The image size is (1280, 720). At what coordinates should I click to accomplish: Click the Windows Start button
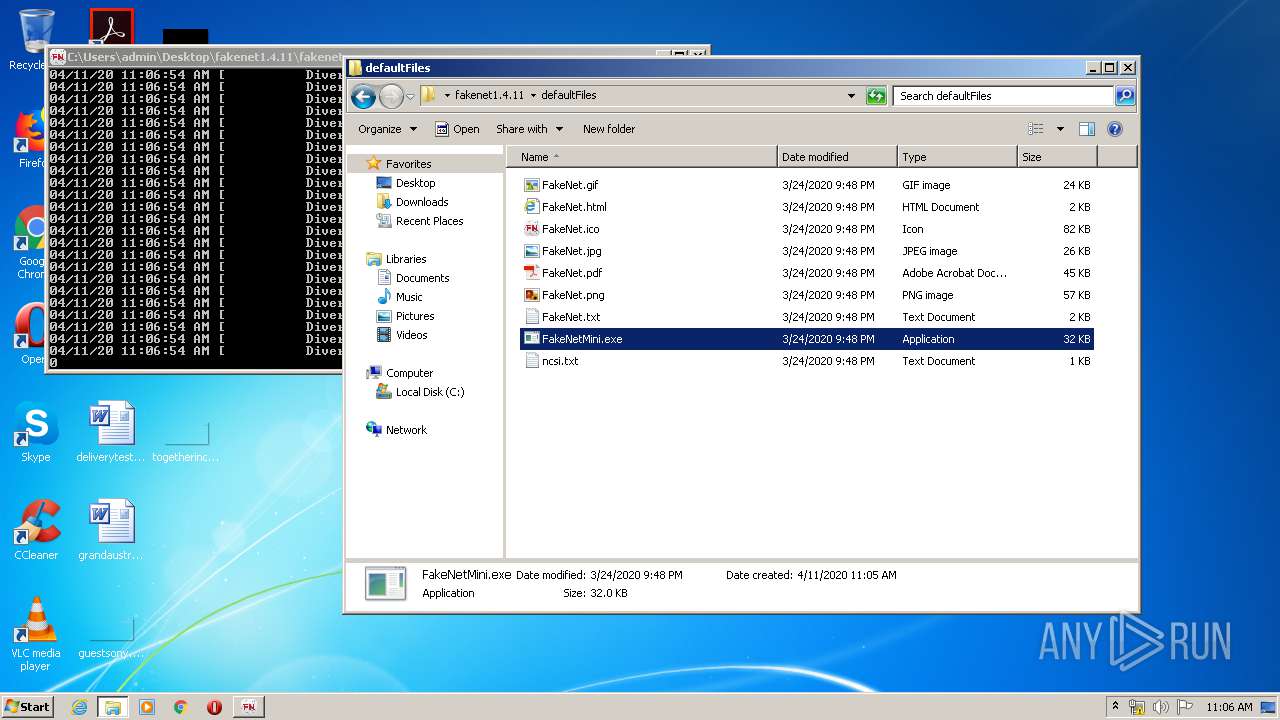pos(28,706)
